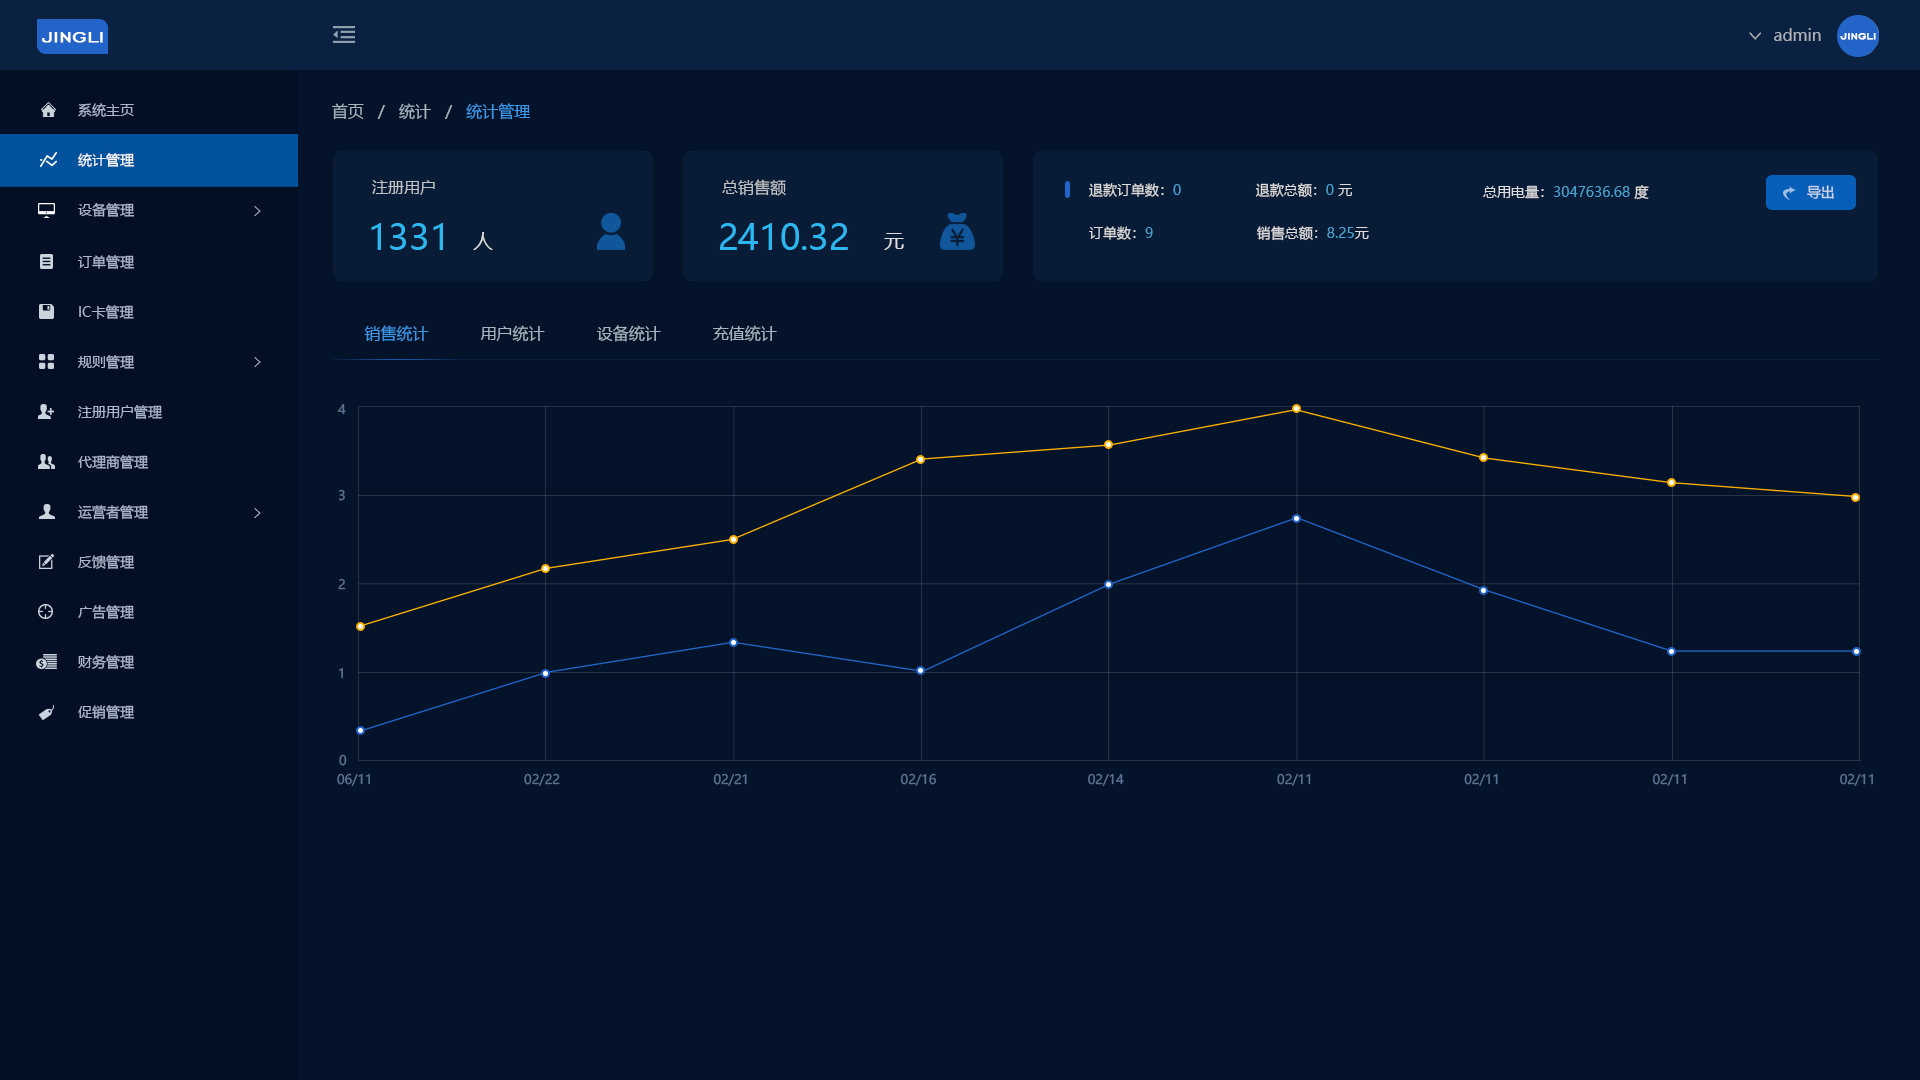Switch to the 用户统计 tab

pyautogui.click(x=512, y=334)
